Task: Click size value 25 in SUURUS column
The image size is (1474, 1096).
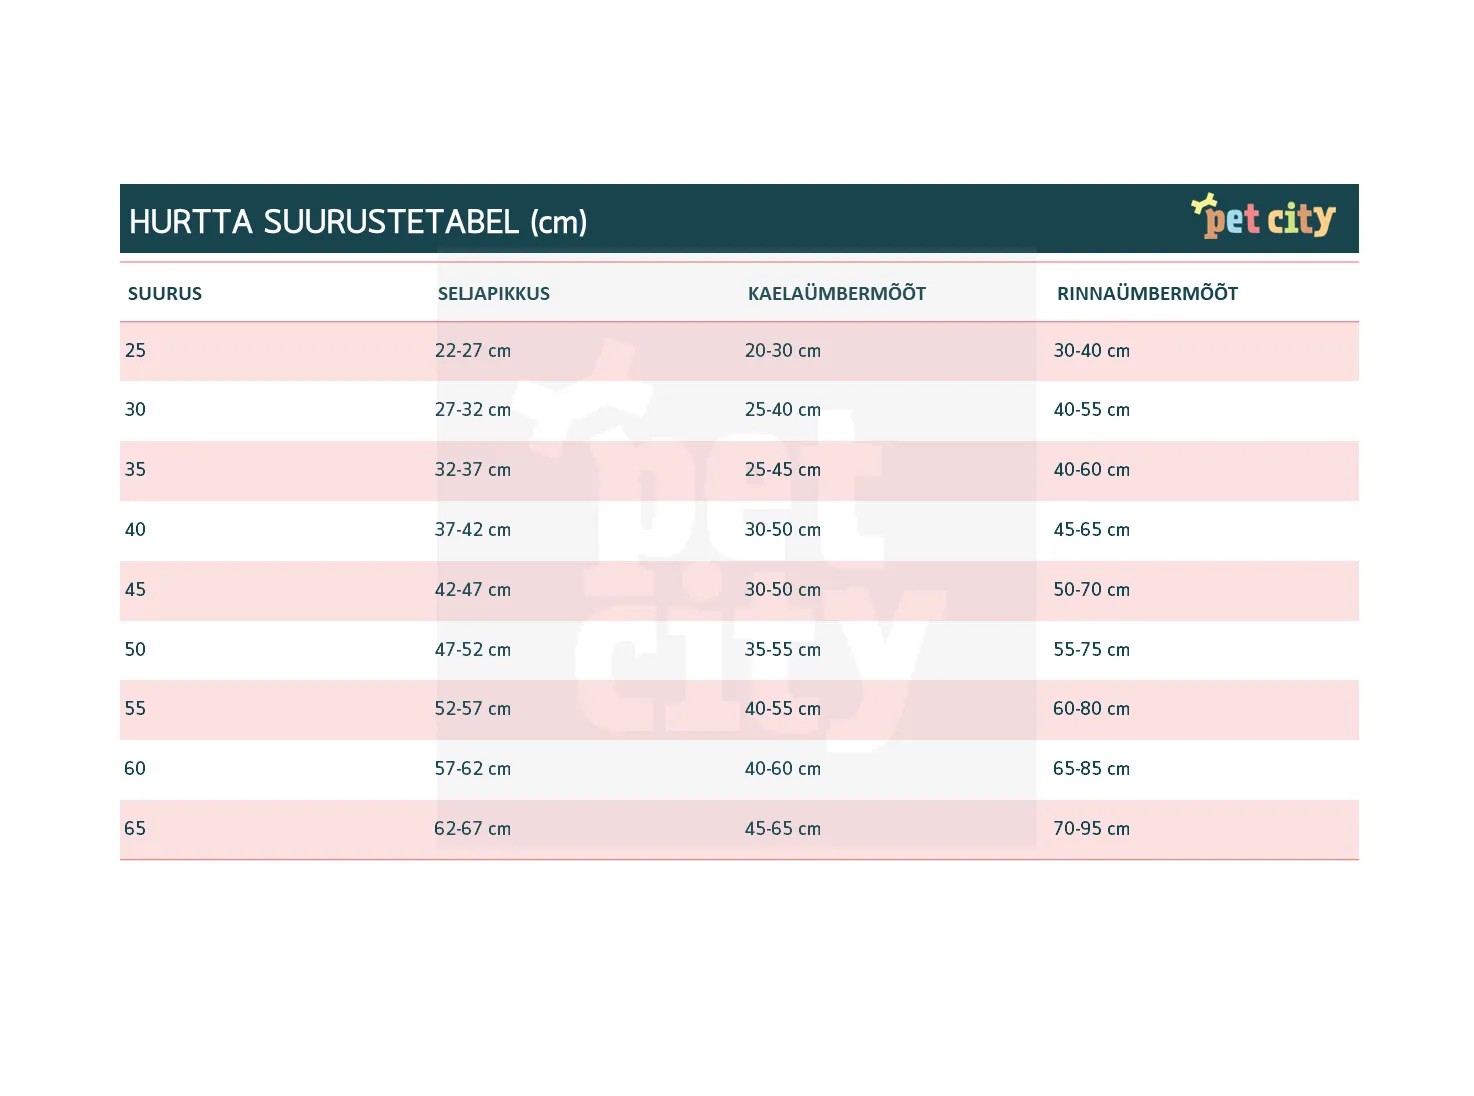Action: pos(135,351)
